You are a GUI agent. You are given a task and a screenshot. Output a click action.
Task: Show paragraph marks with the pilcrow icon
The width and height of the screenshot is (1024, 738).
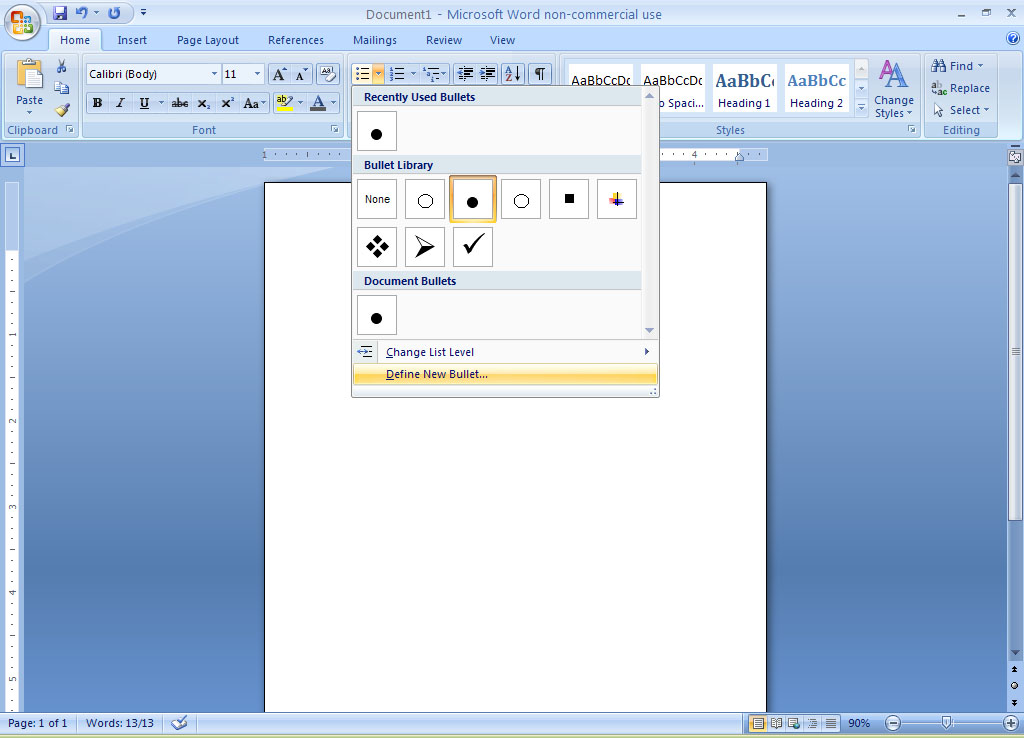tap(539, 74)
